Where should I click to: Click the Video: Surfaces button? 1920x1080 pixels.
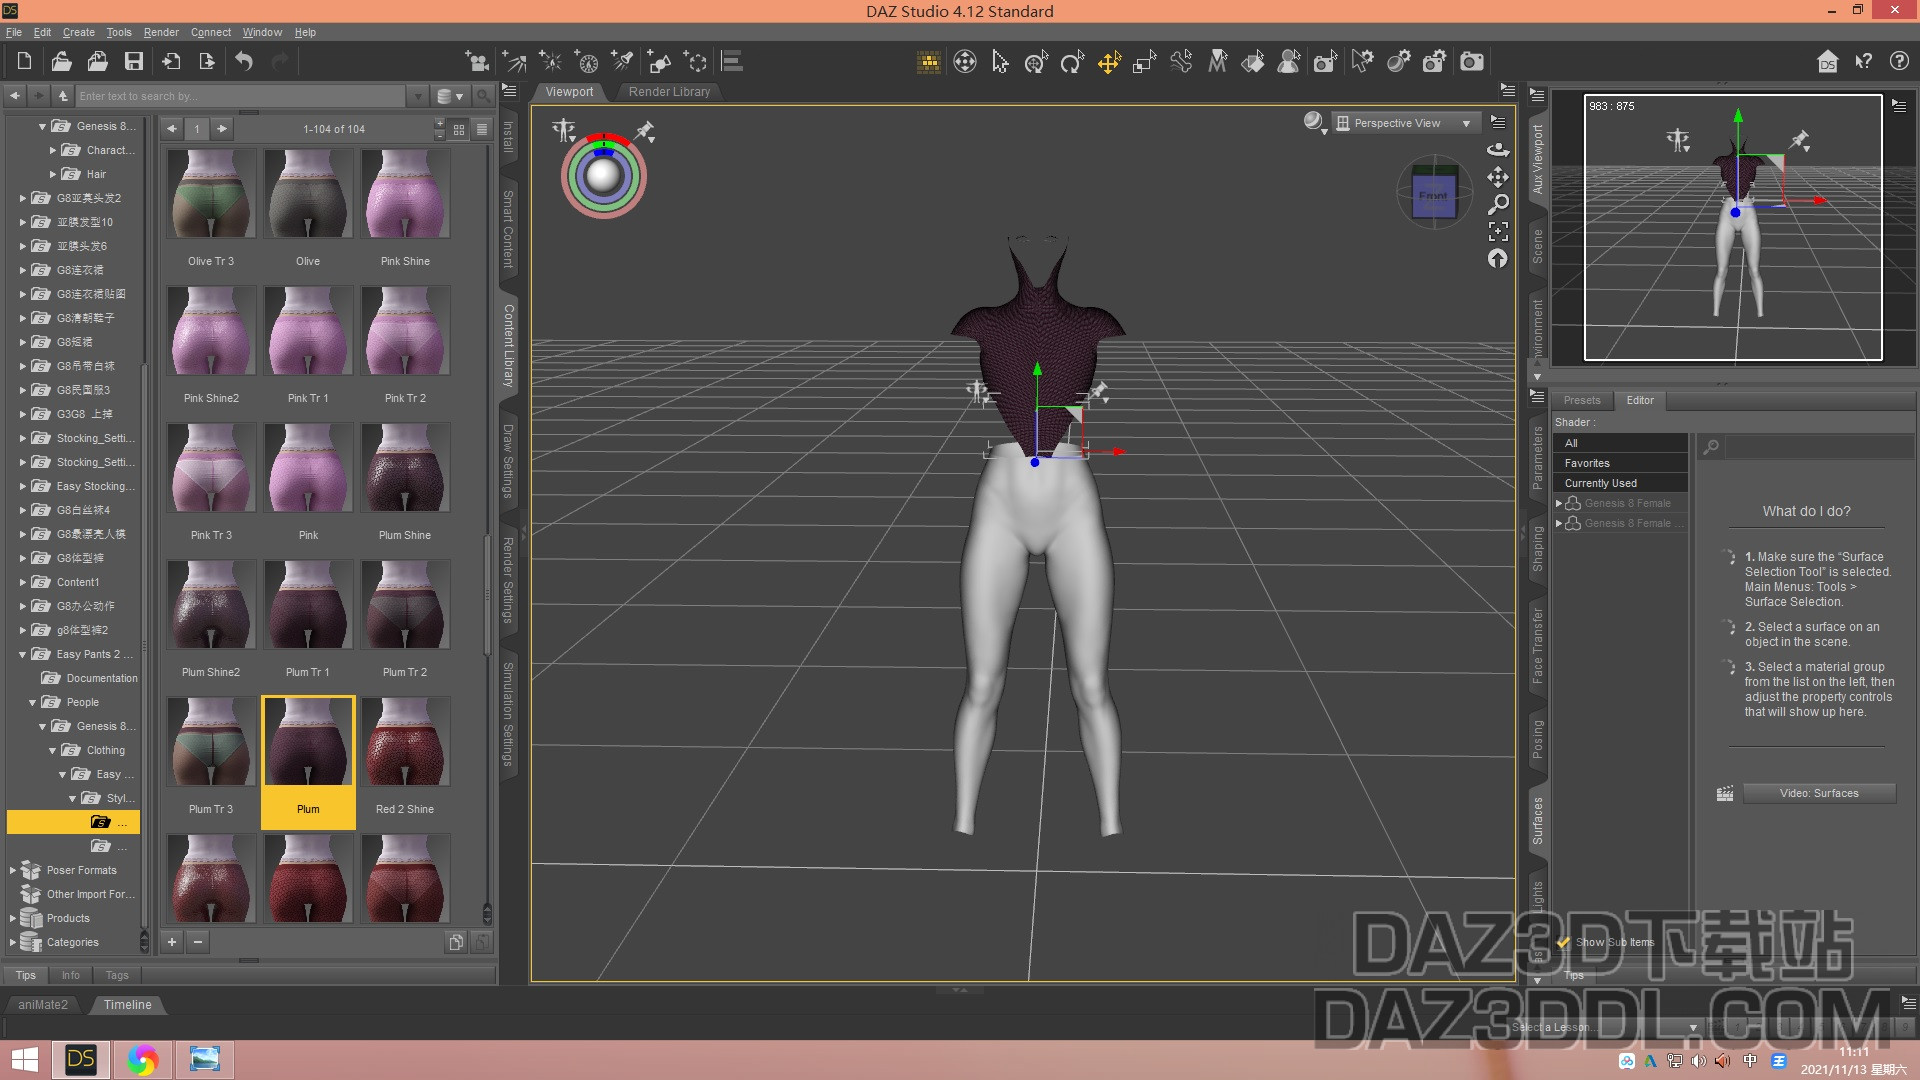click(1819, 793)
